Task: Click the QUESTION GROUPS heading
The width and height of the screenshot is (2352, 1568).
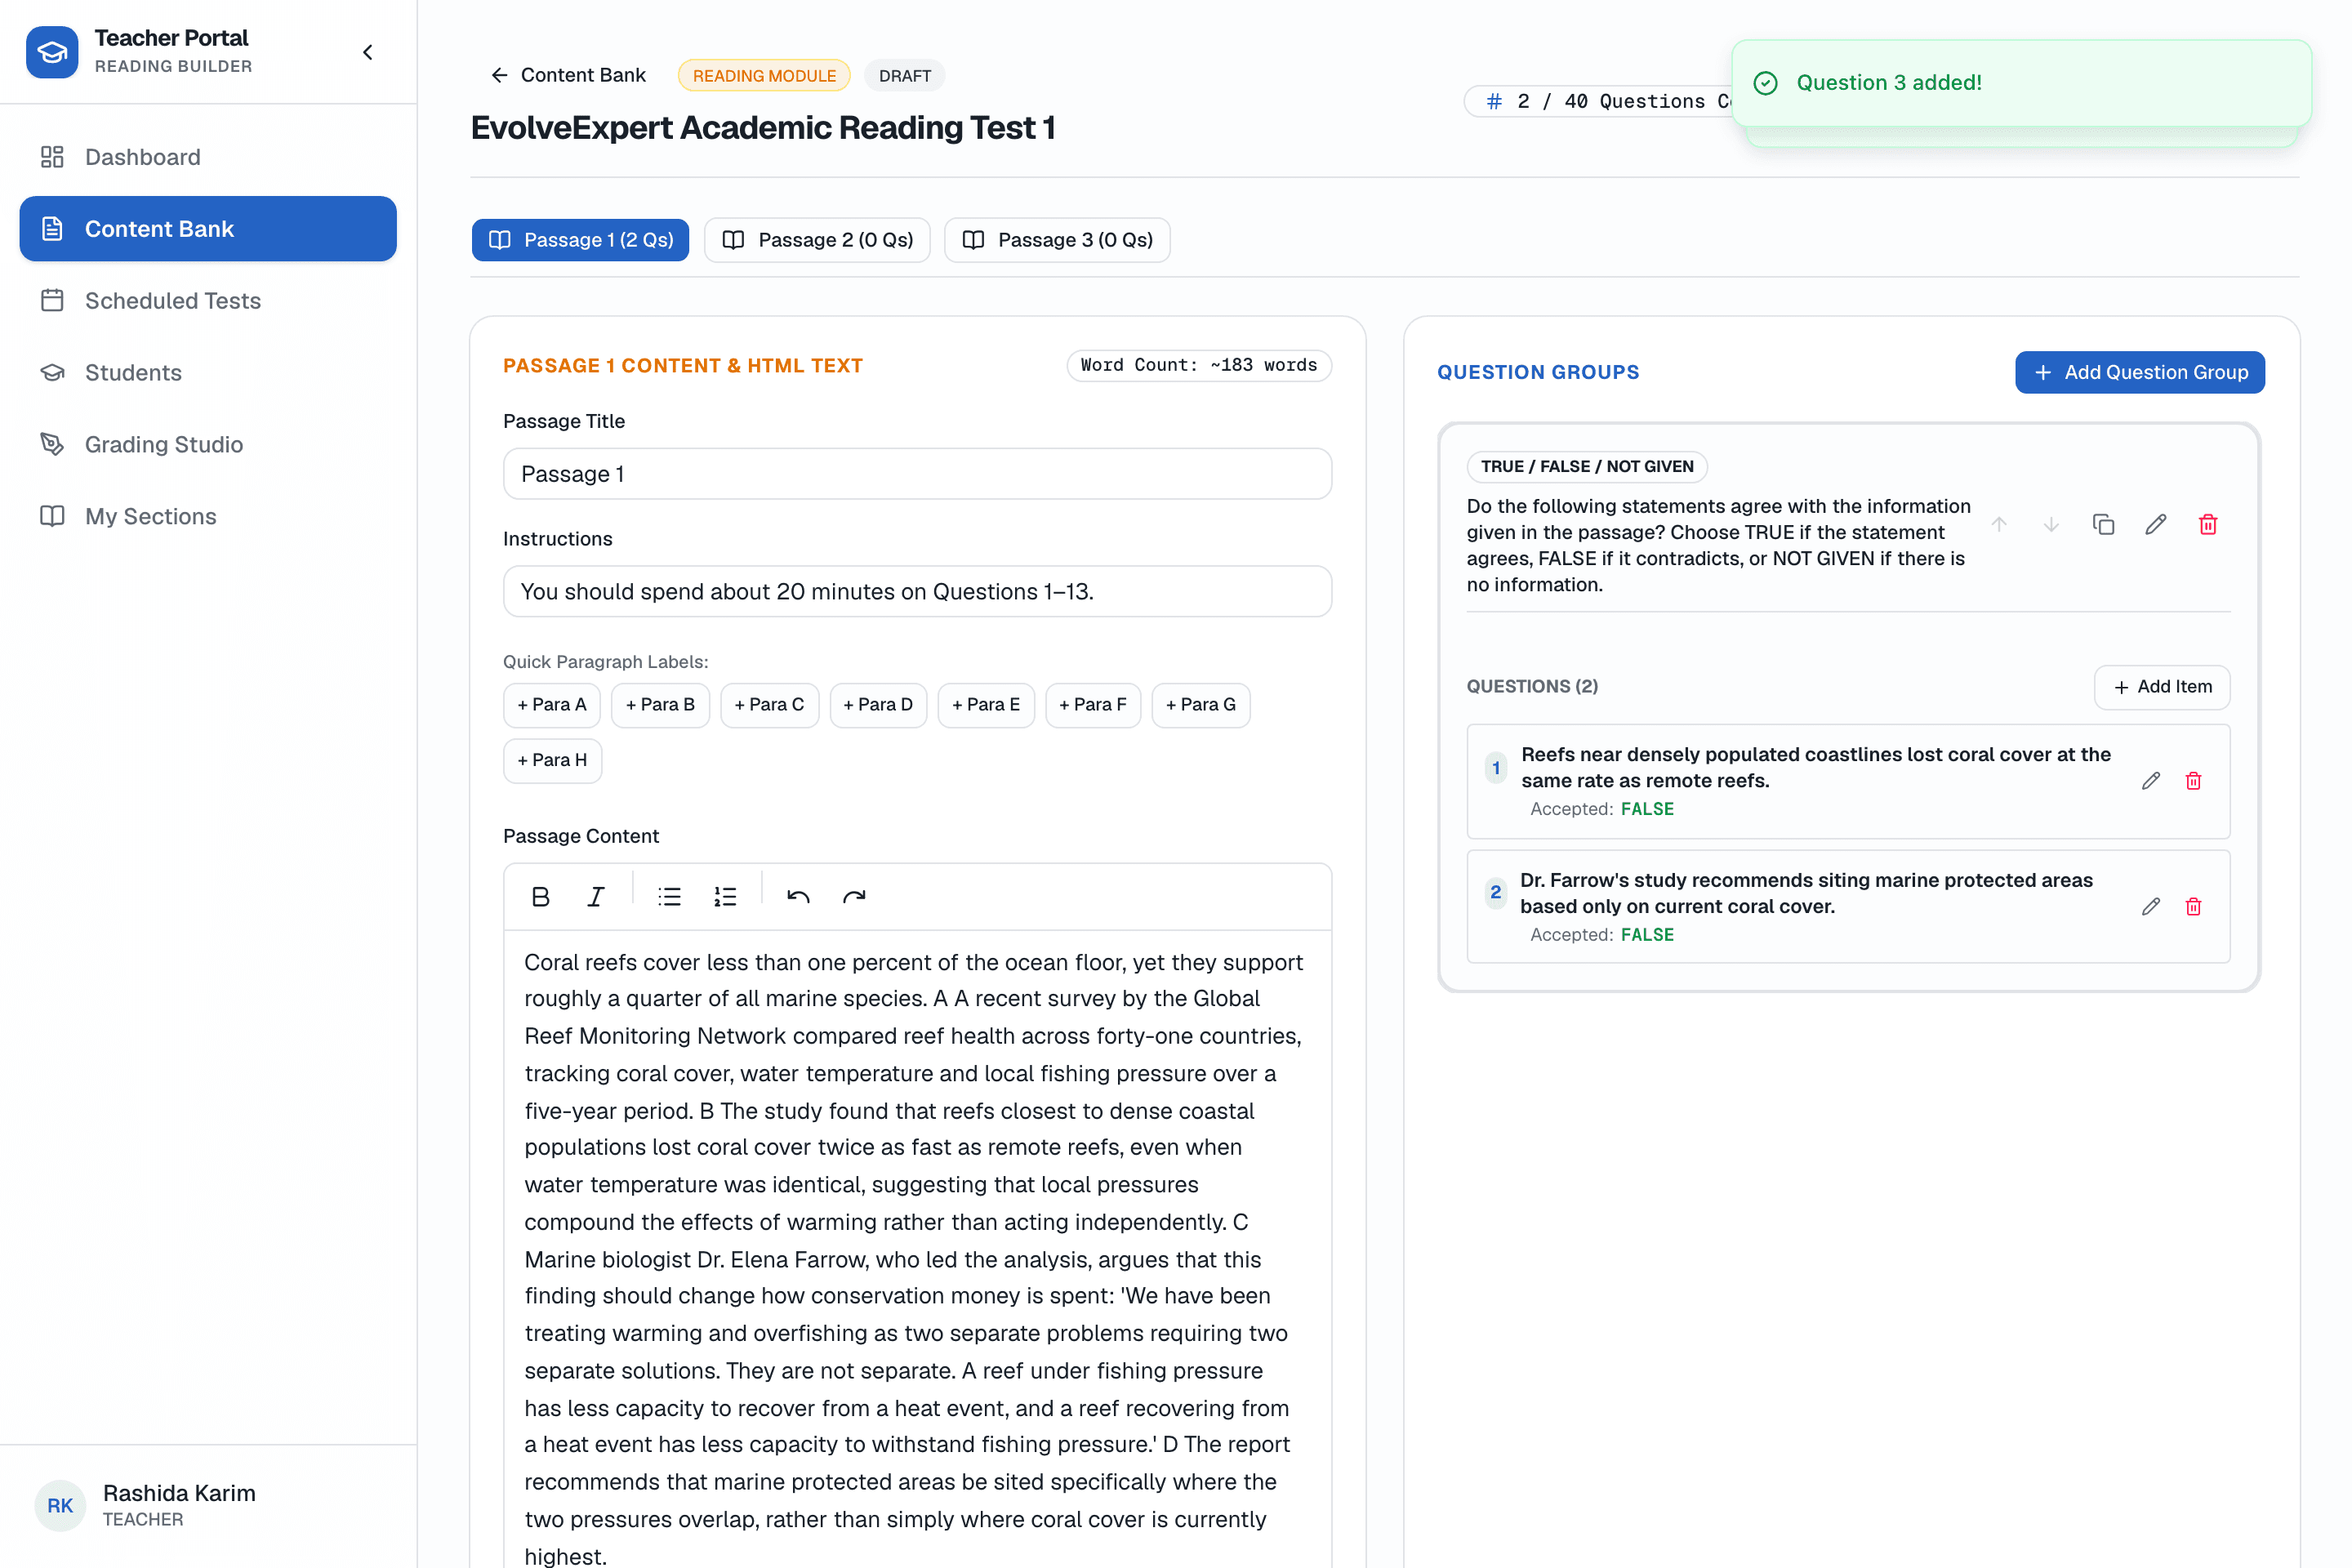Action: (1538, 372)
